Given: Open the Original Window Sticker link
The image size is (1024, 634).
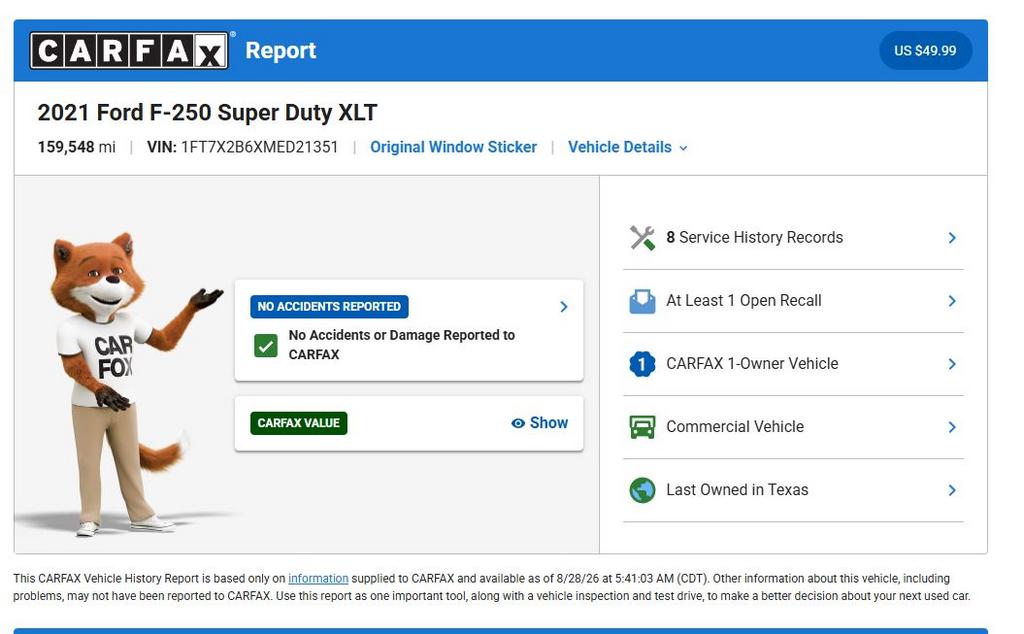Looking at the screenshot, I should click(453, 148).
